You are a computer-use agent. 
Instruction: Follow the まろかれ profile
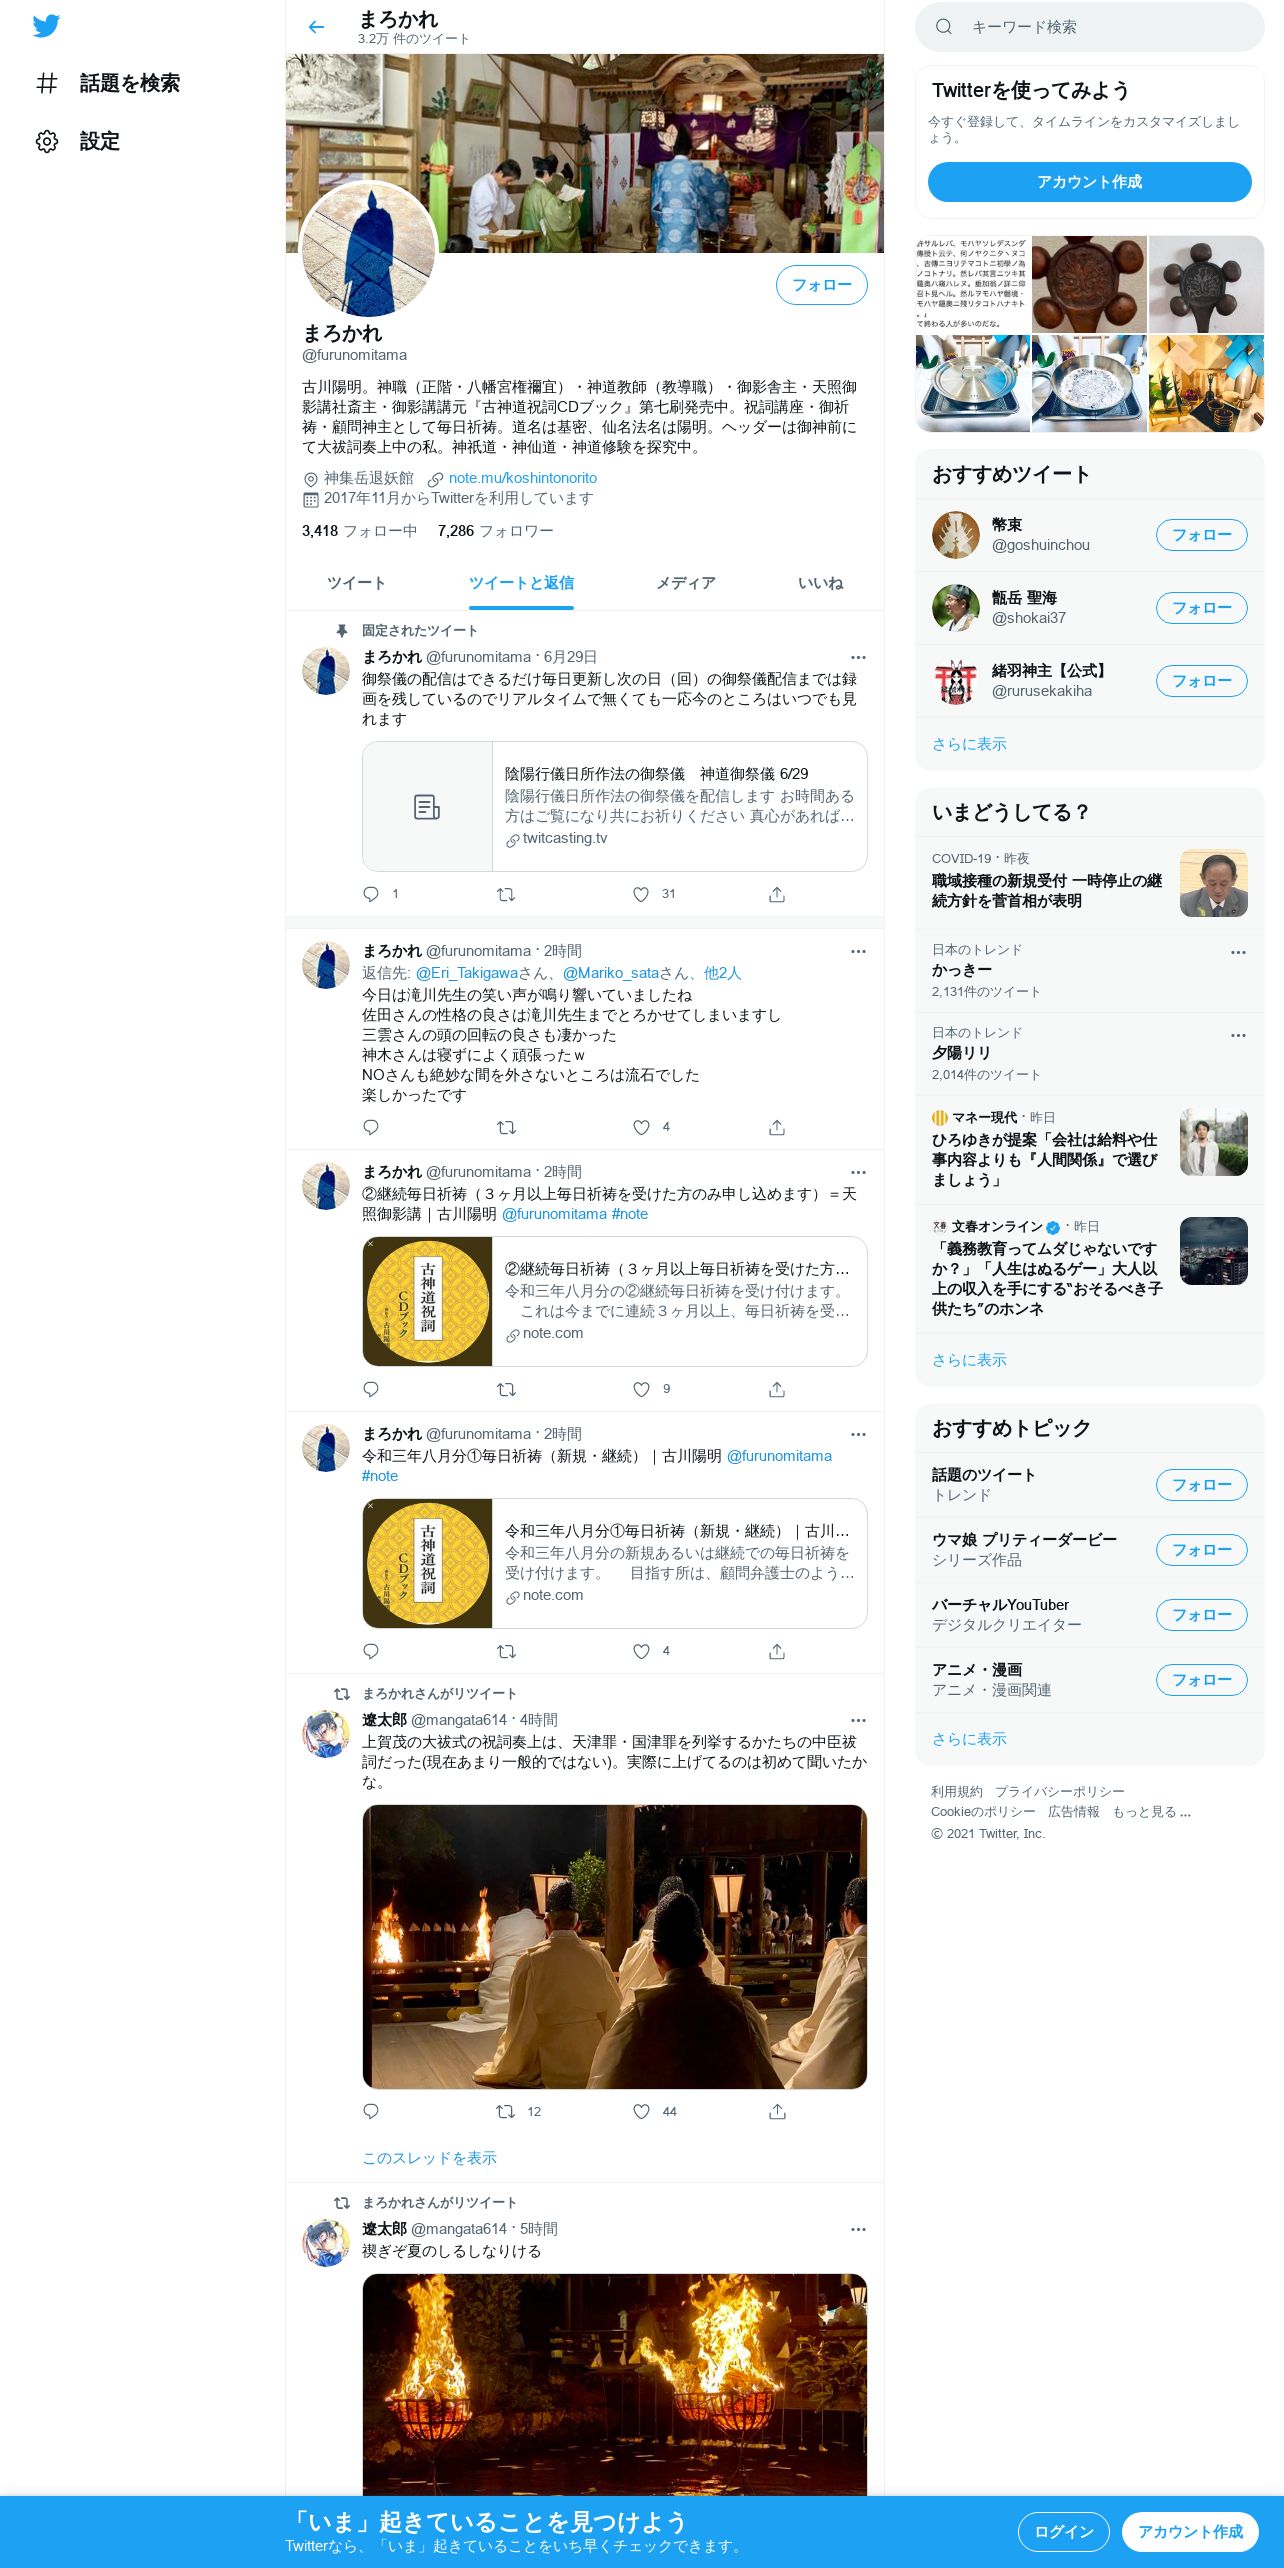pyautogui.click(x=821, y=285)
